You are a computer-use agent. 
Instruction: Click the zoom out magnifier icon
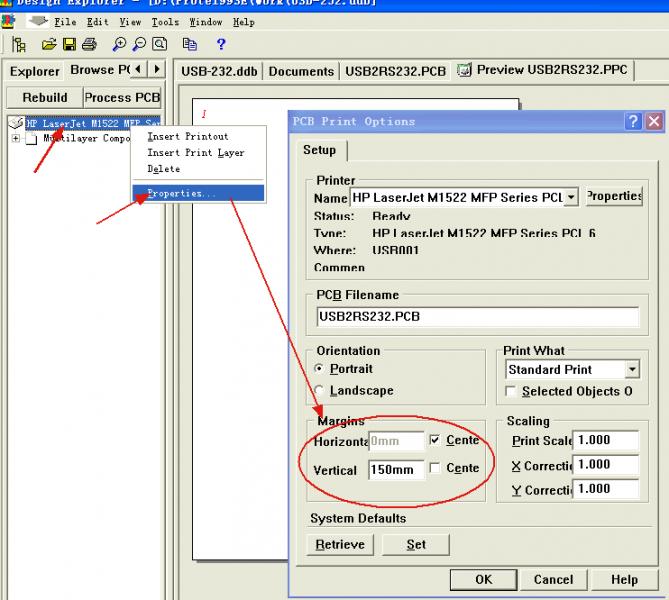[139, 44]
